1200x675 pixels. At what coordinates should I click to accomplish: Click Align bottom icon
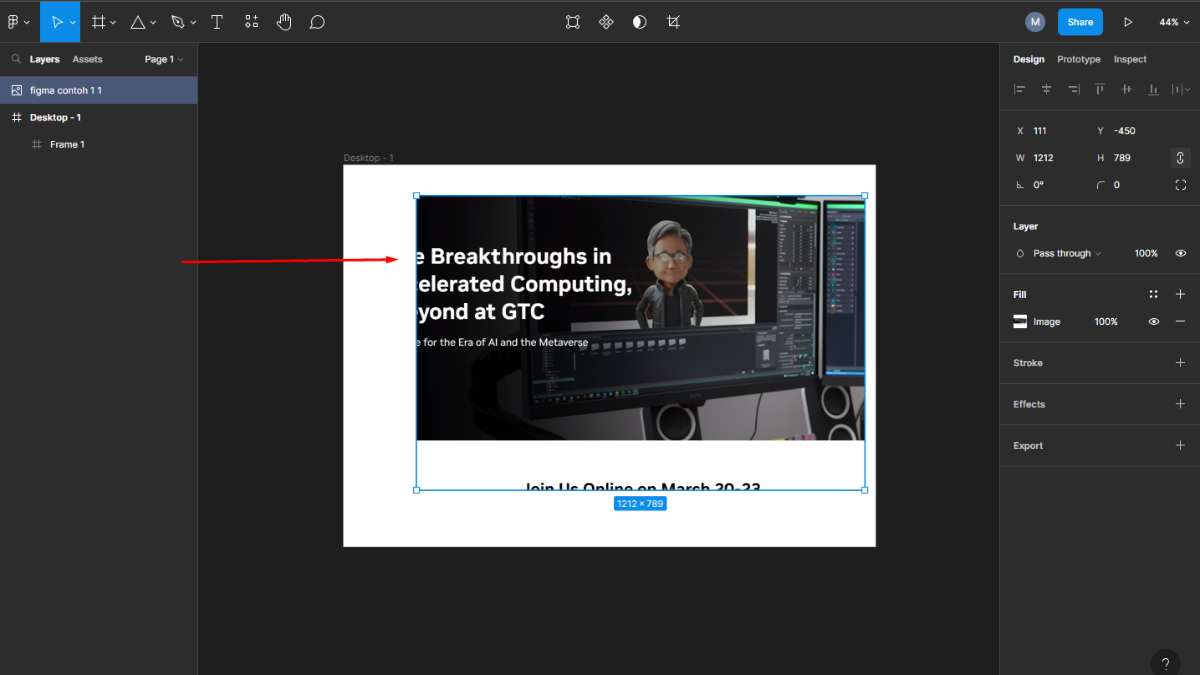coord(1153,89)
